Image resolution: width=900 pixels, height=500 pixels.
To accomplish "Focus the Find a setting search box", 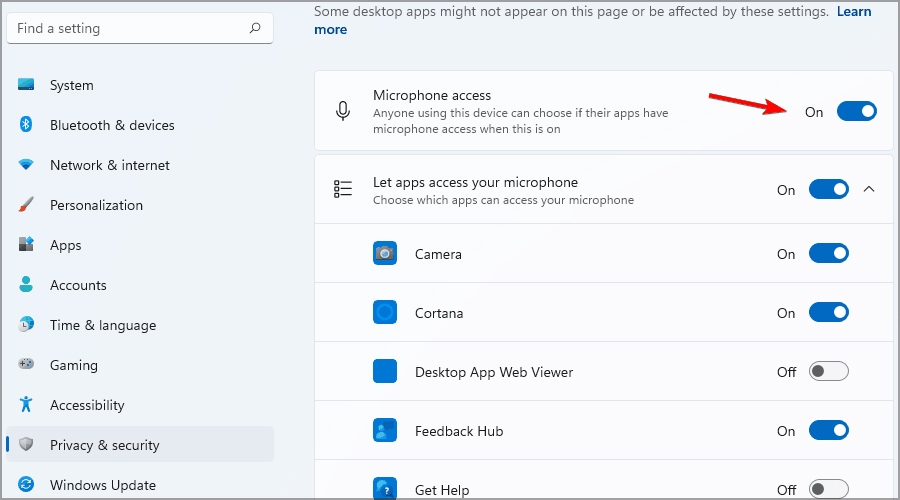I will pyautogui.click(x=140, y=28).
